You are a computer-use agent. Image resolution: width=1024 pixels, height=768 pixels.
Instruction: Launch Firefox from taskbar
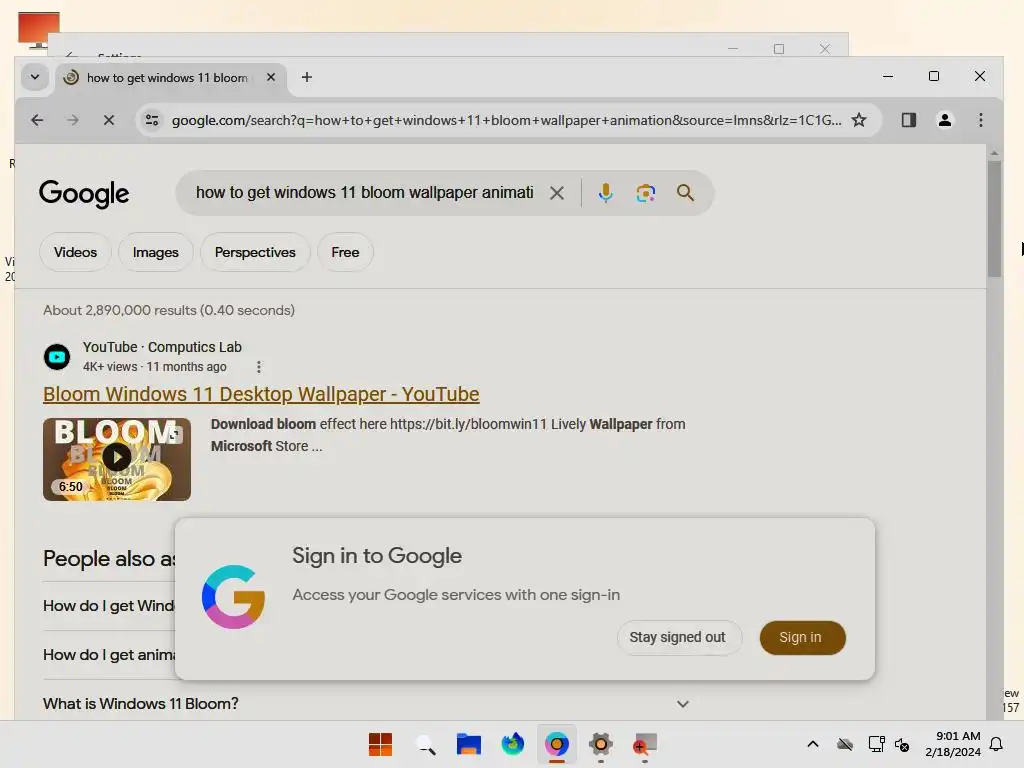point(513,744)
